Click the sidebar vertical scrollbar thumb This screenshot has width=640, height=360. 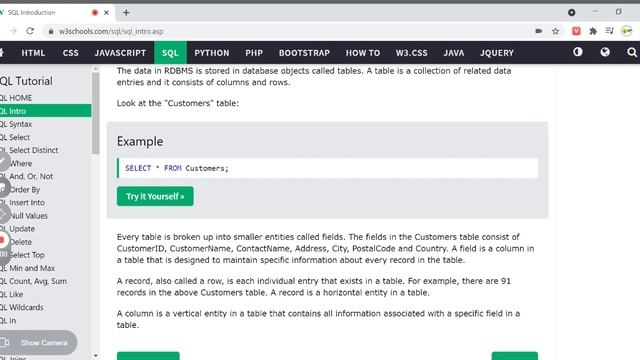point(96,113)
